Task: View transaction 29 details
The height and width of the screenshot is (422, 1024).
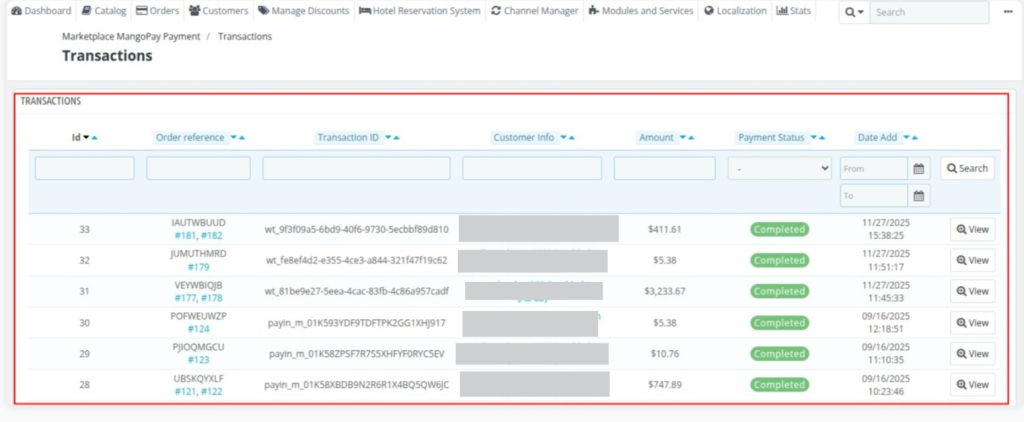Action: point(972,353)
